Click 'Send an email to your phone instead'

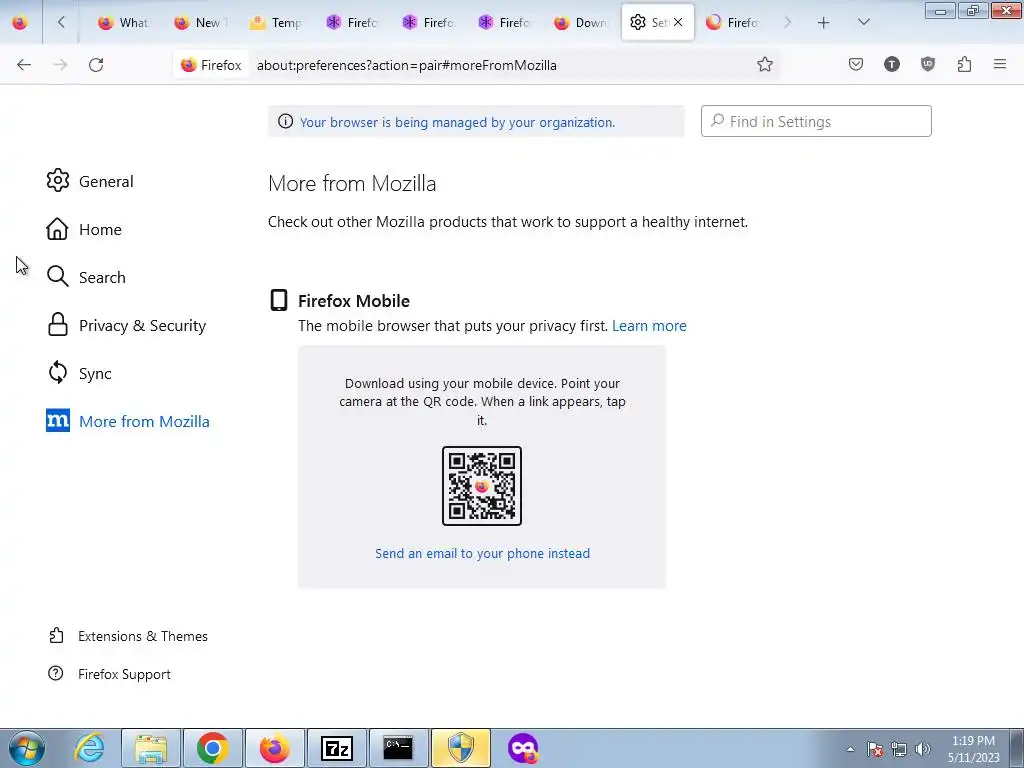pos(482,553)
